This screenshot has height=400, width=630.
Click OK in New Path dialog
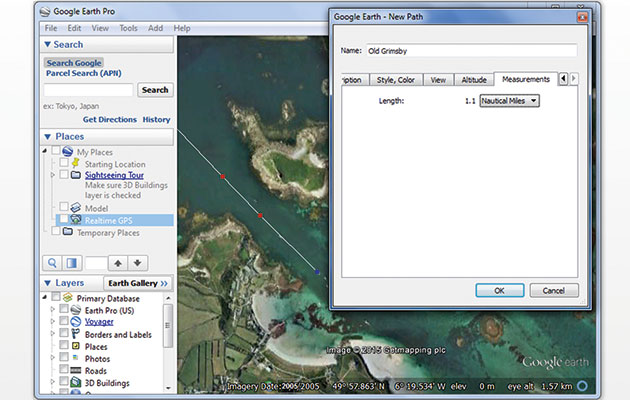pyautogui.click(x=500, y=290)
